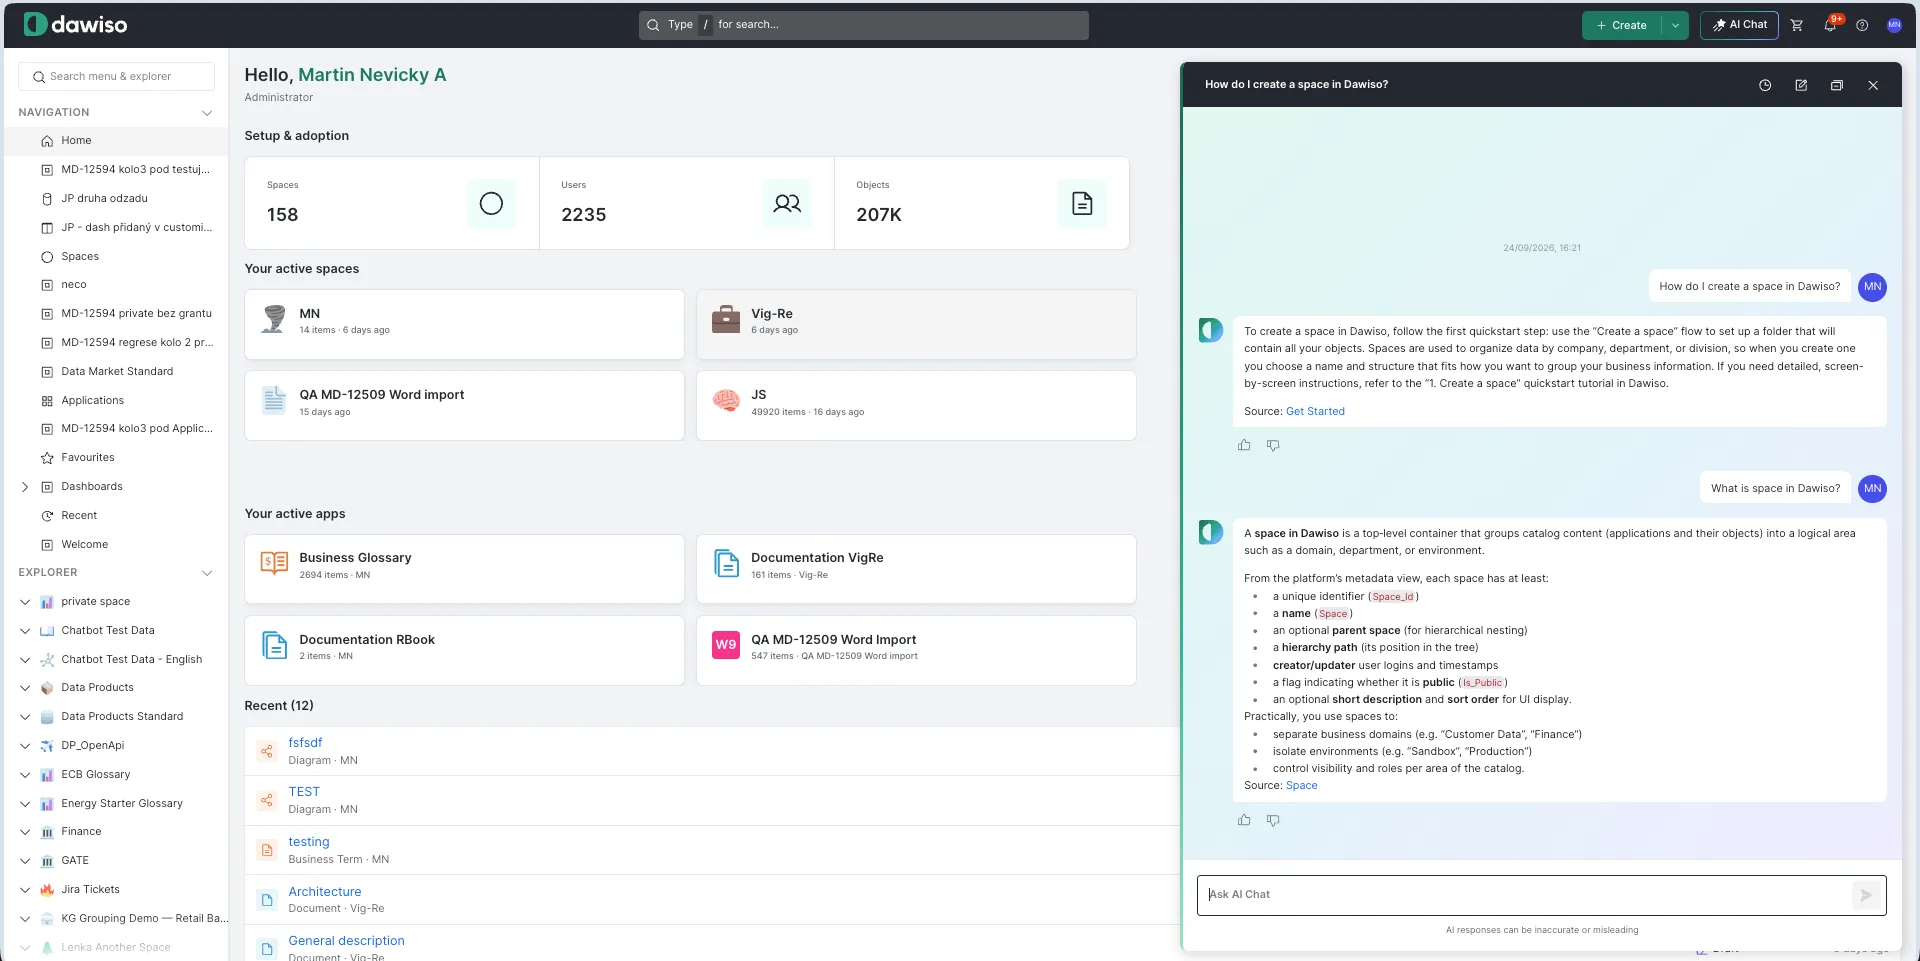Click the Create button

1622,25
